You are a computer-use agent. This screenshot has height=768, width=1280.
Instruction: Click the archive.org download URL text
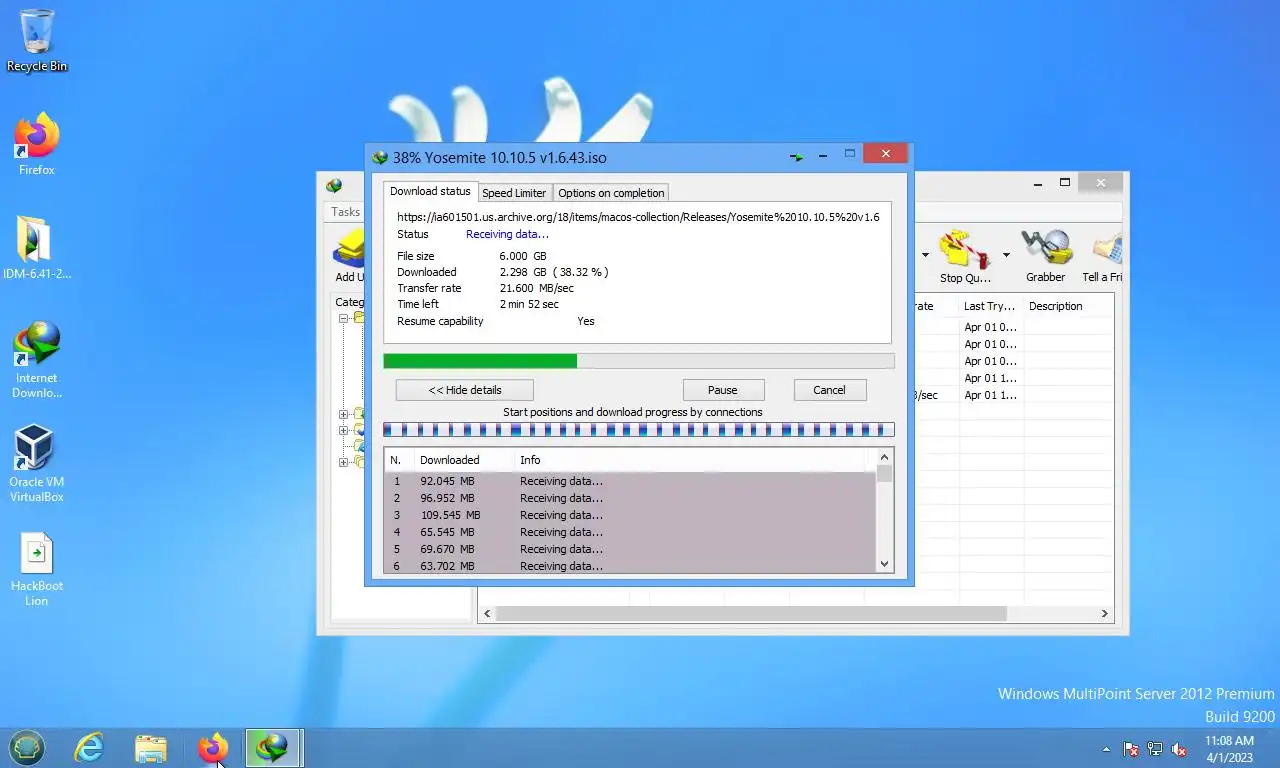(x=638, y=217)
